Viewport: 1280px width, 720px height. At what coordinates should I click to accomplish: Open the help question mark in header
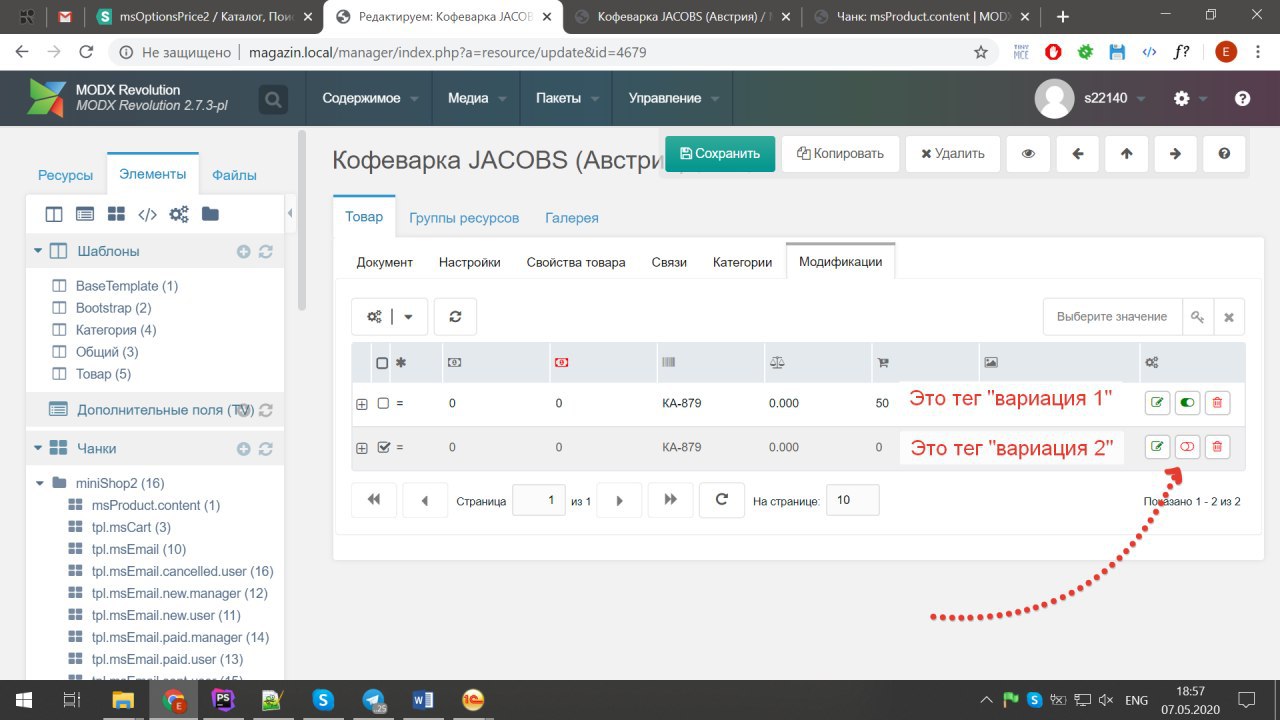pyautogui.click(x=1243, y=98)
